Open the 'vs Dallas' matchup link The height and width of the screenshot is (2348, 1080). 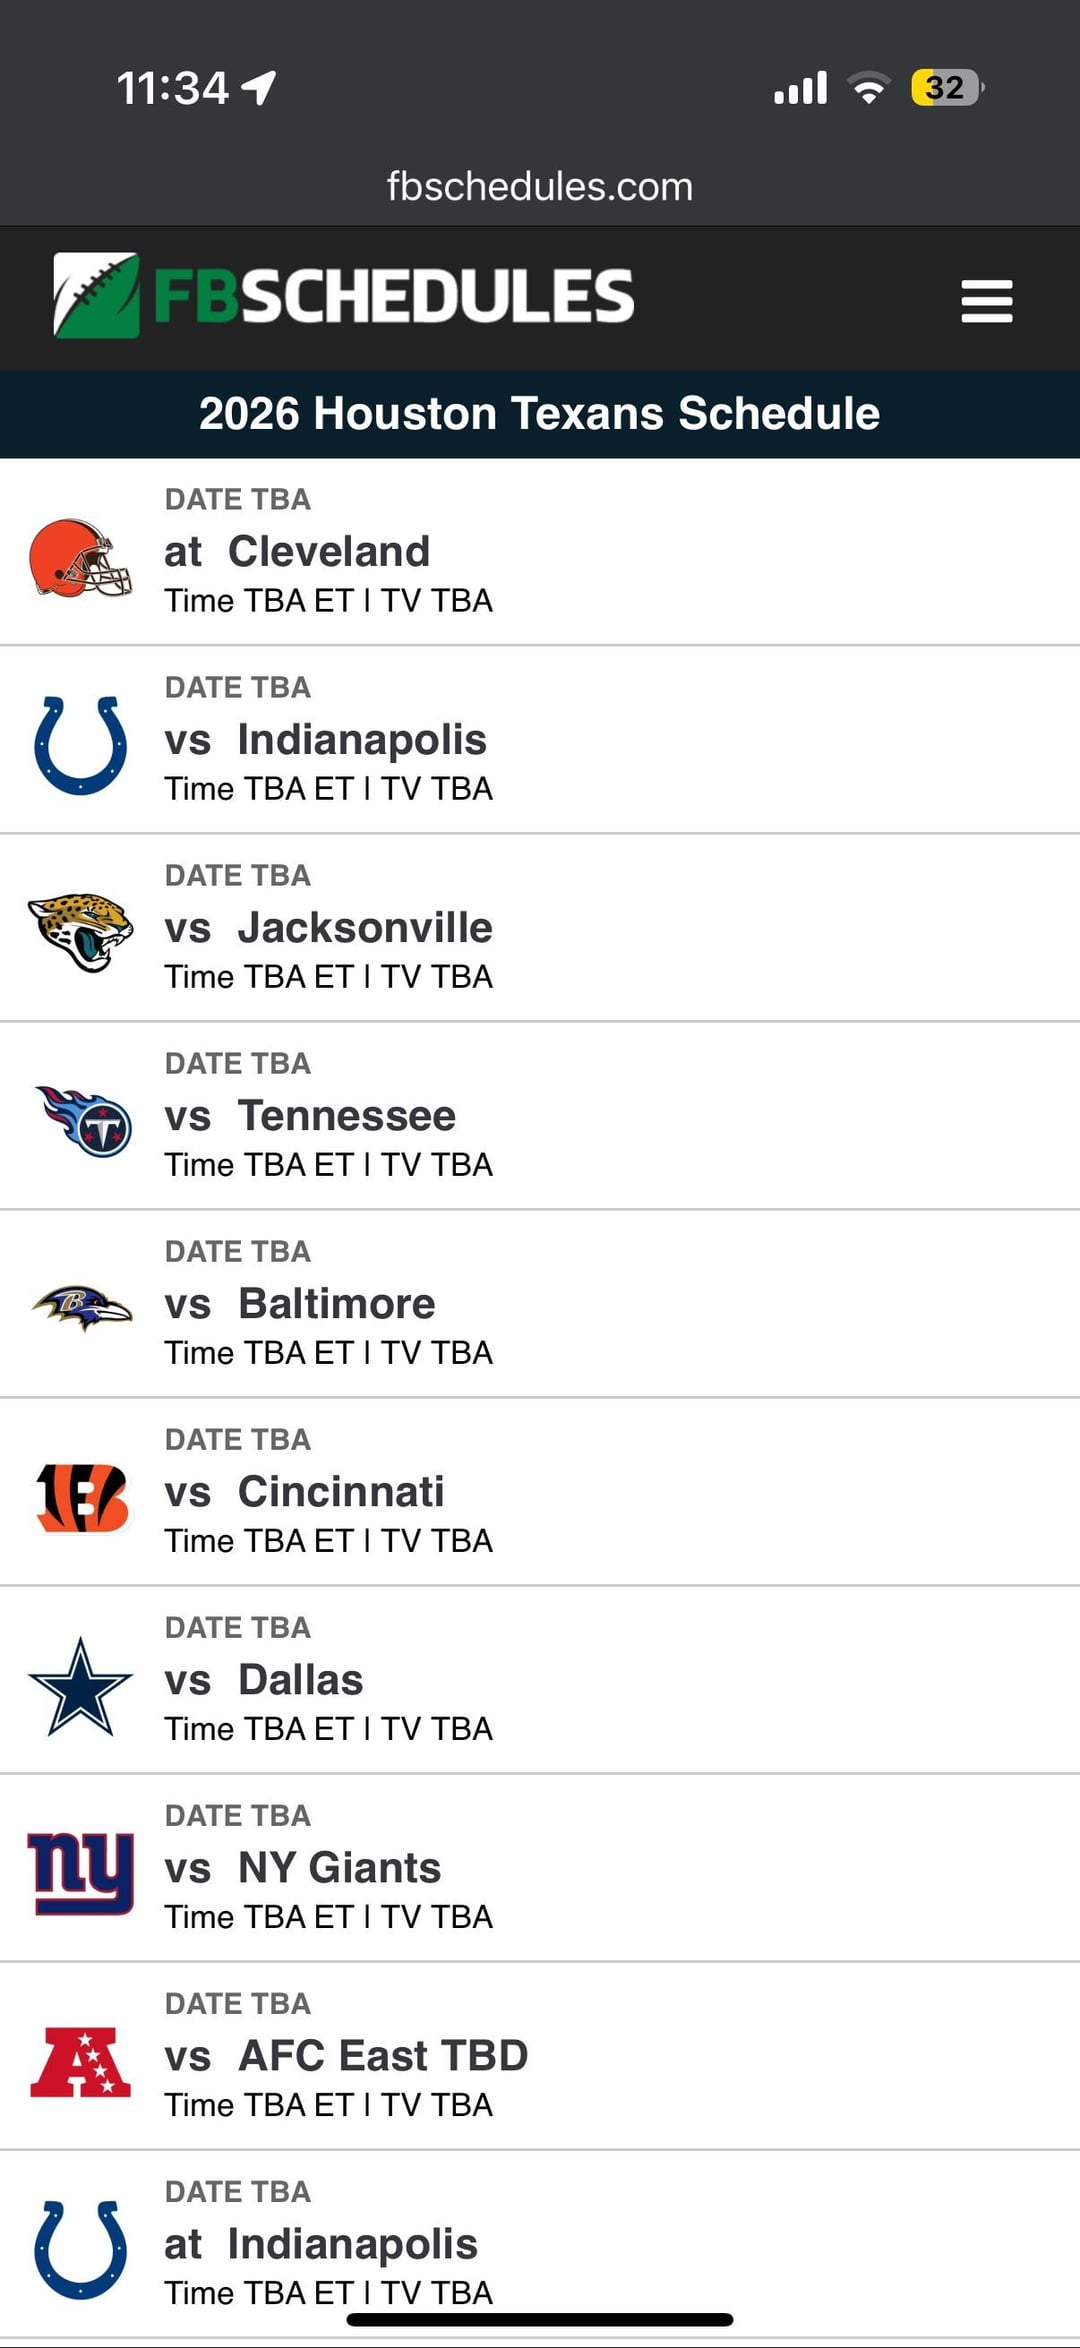(264, 1680)
